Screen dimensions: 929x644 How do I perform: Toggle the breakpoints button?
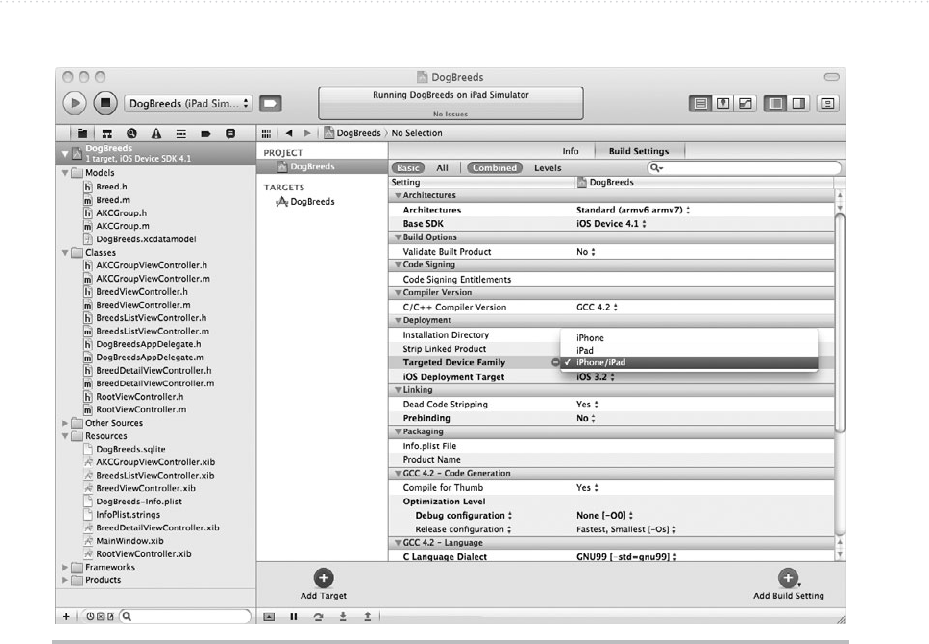coord(270,104)
